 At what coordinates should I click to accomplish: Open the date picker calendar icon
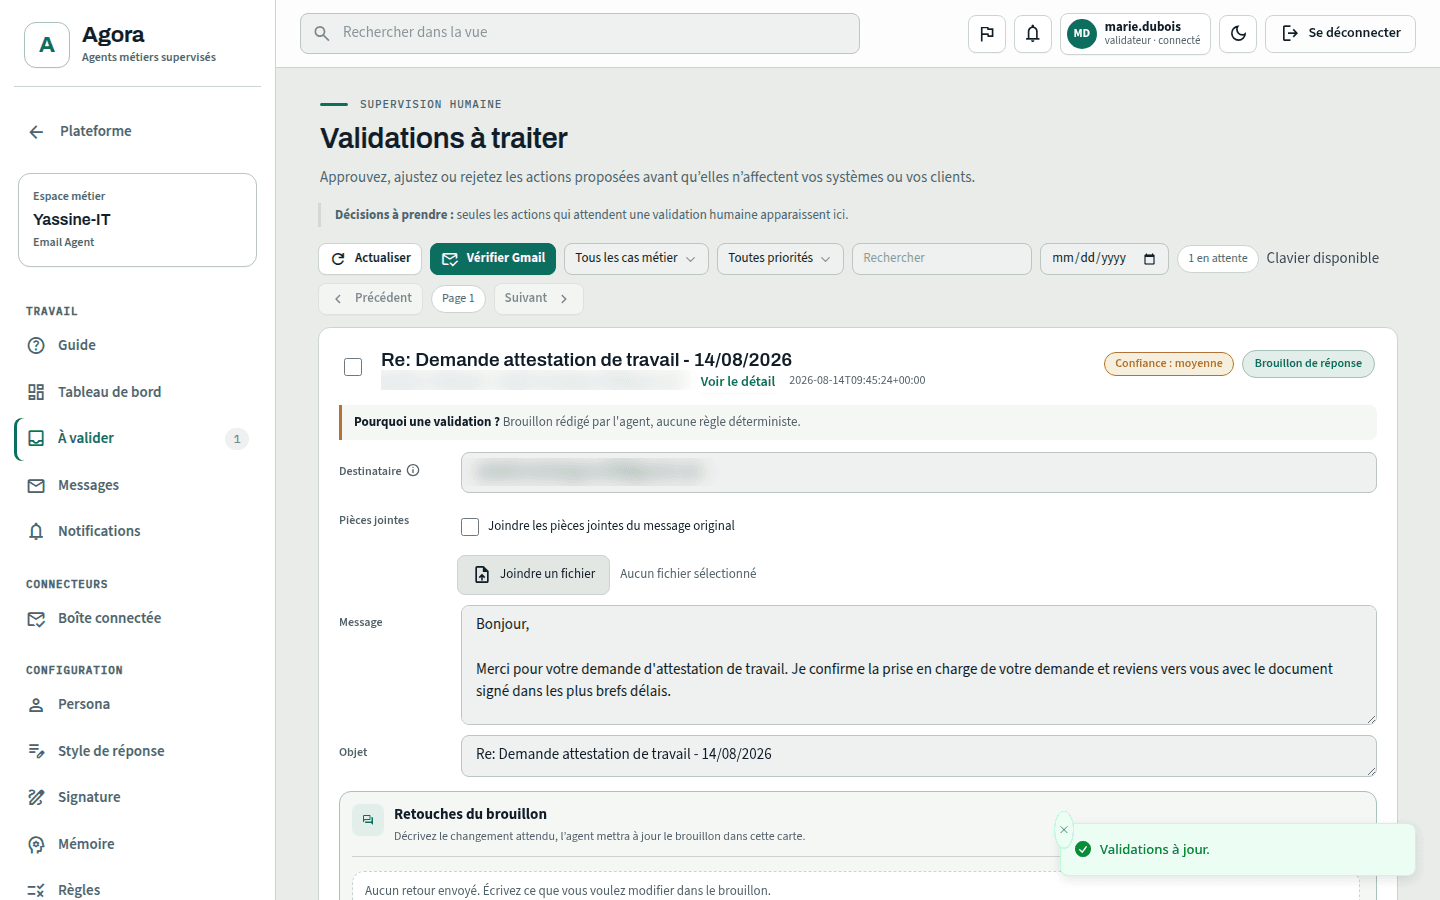tap(1149, 259)
